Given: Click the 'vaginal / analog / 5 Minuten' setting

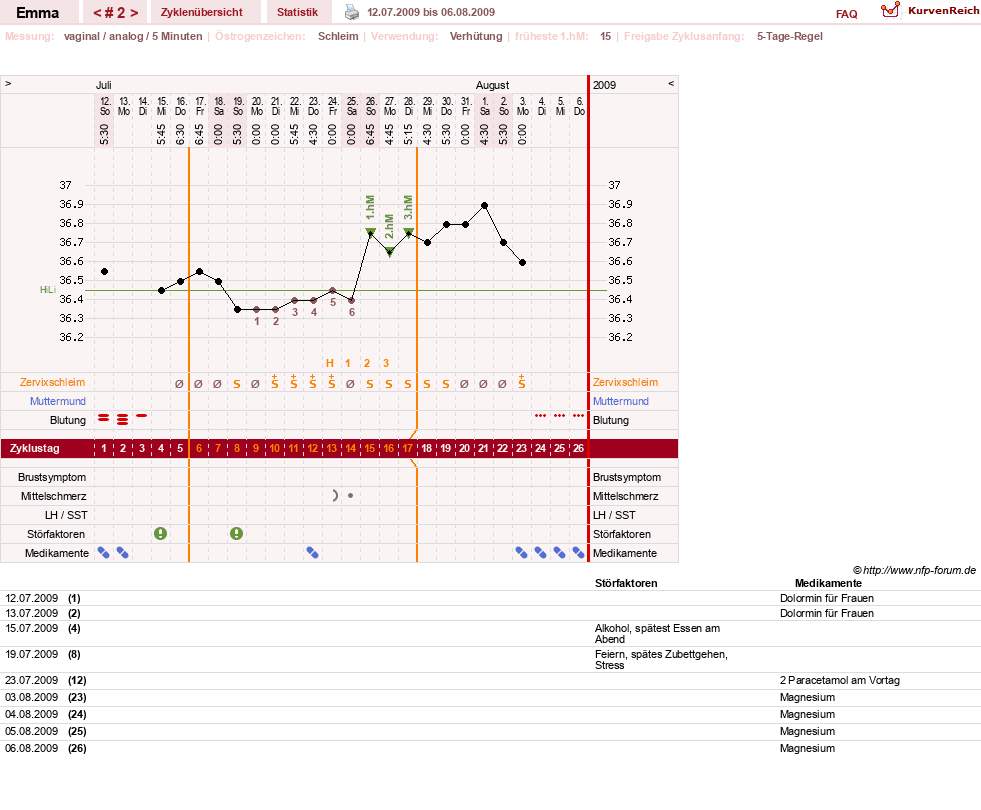Looking at the screenshot, I should click(133, 36).
